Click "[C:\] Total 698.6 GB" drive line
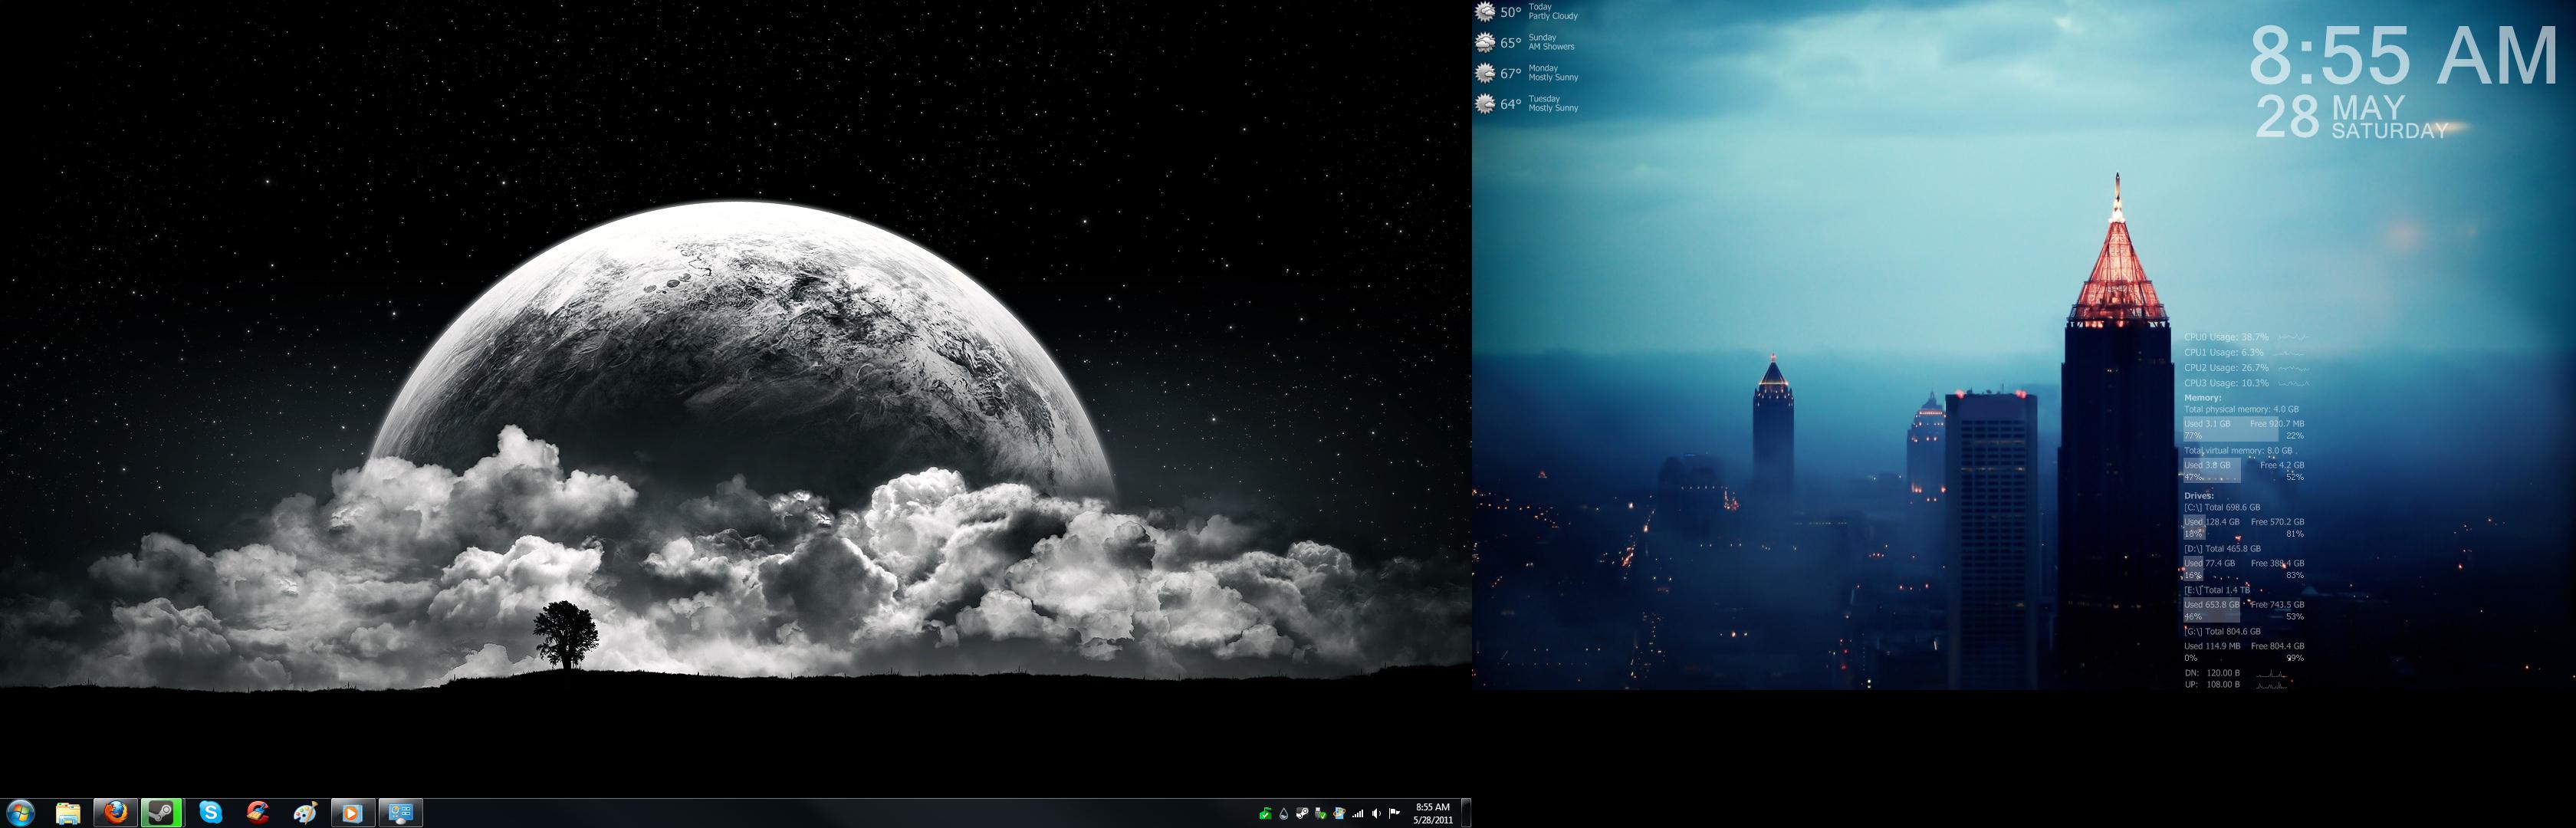The width and height of the screenshot is (2576, 828). point(2222,507)
